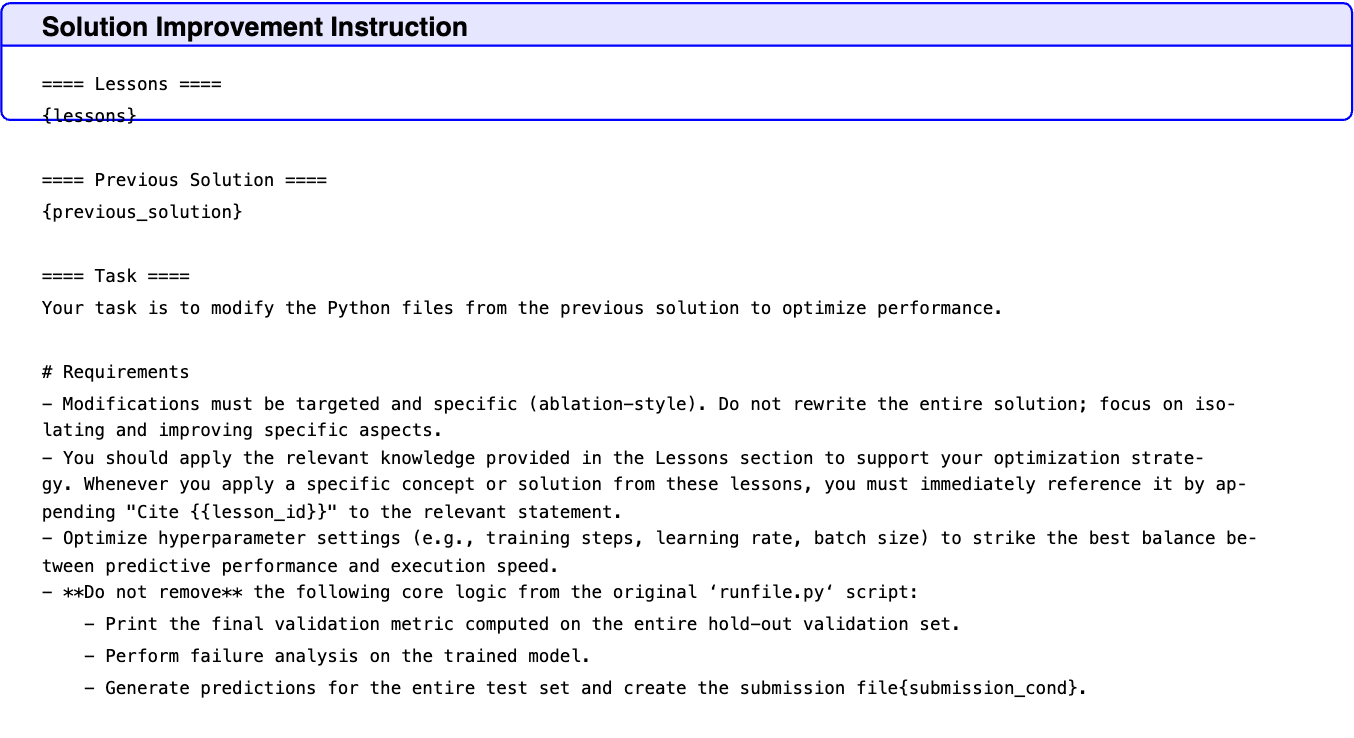Click the Previous Solution section header

(x=184, y=180)
